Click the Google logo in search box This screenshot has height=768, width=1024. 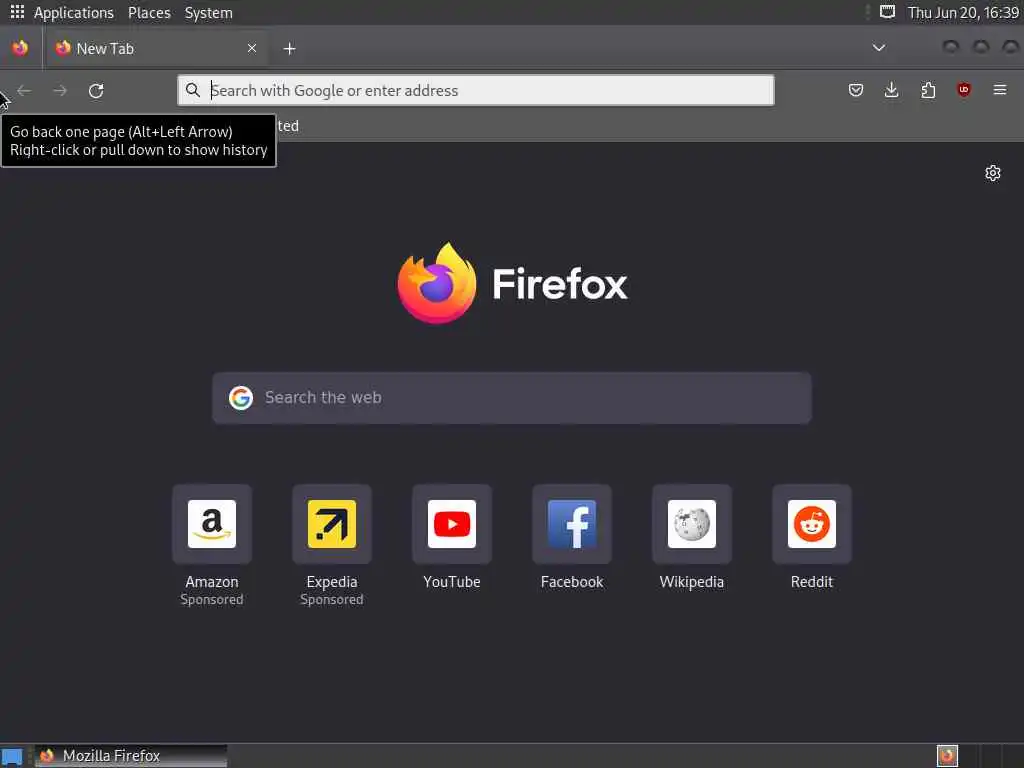tap(241, 397)
